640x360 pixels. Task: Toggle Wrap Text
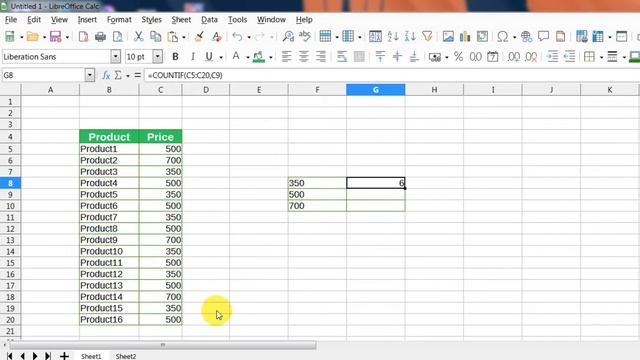click(342, 57)
